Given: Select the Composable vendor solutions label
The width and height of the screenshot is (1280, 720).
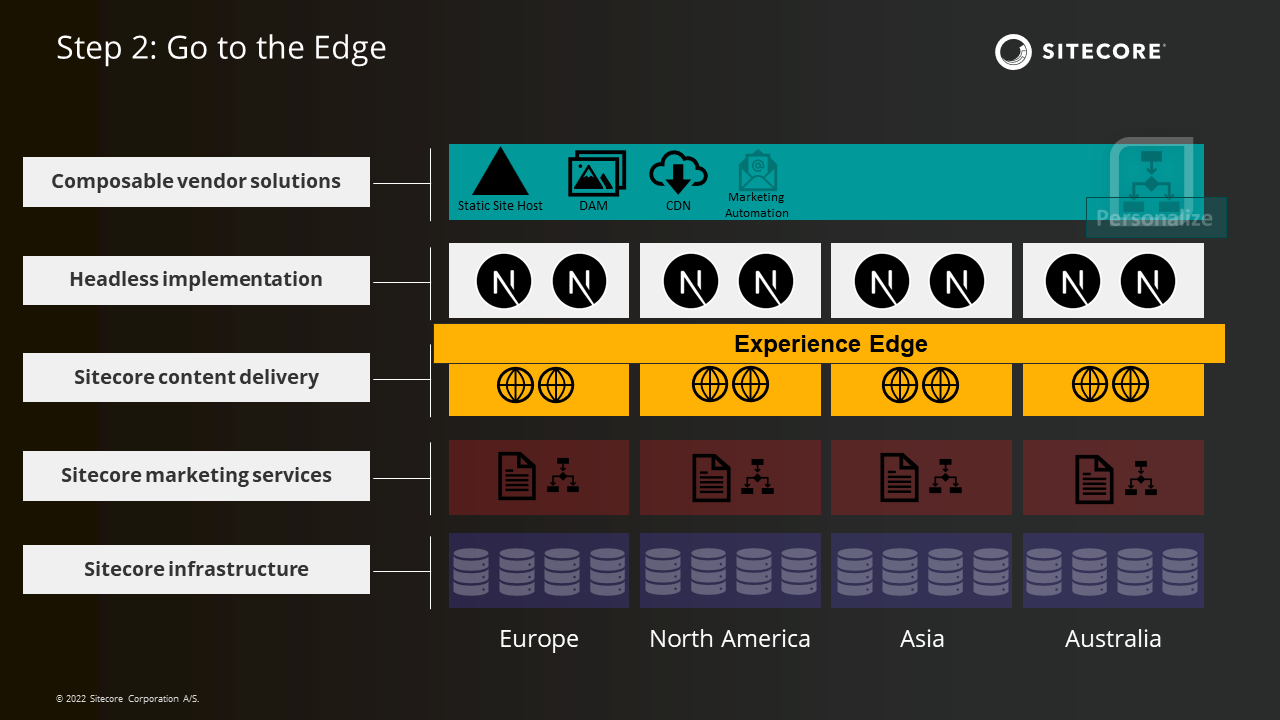Looking at the screenshot, I should point(196,182).
